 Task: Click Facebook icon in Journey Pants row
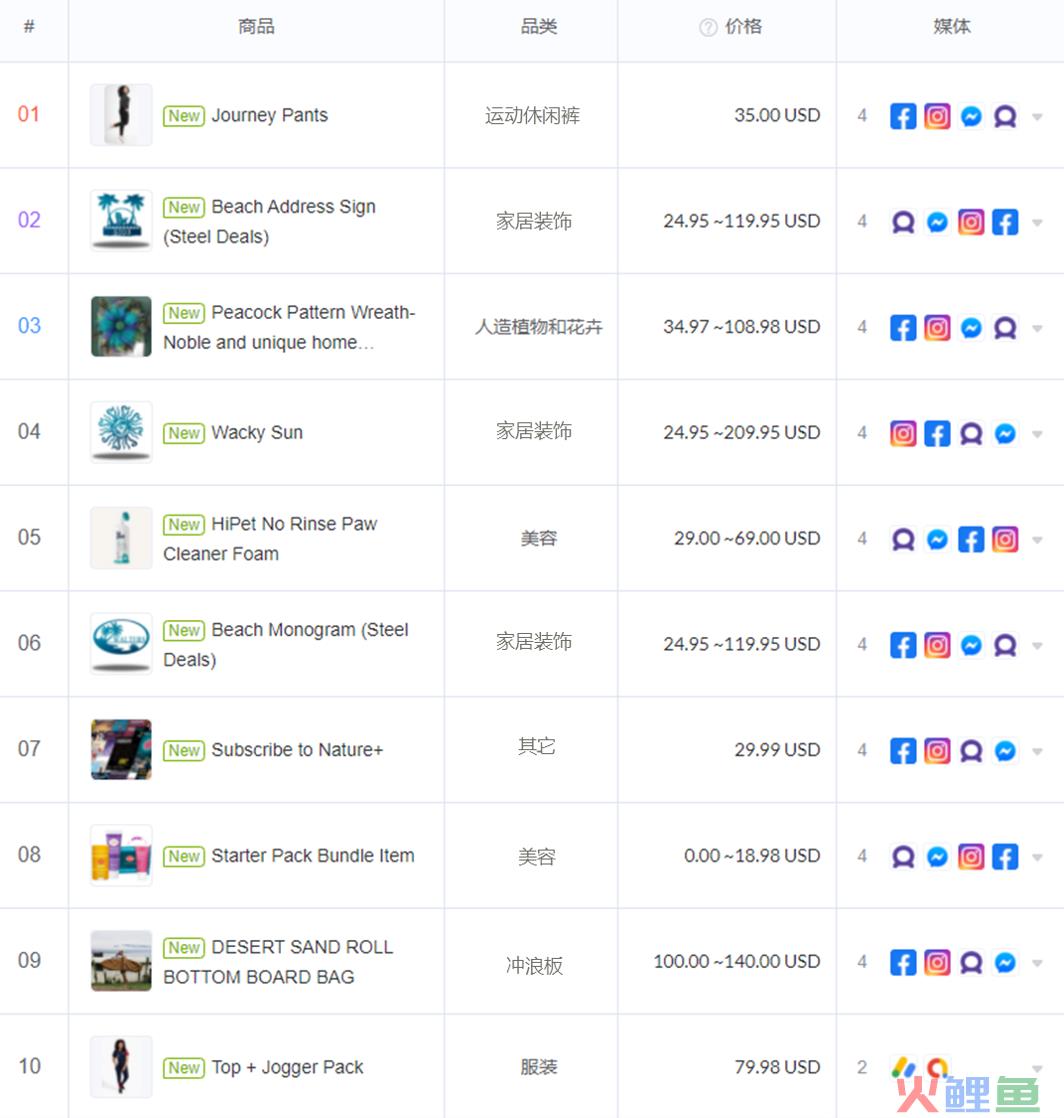903,116
